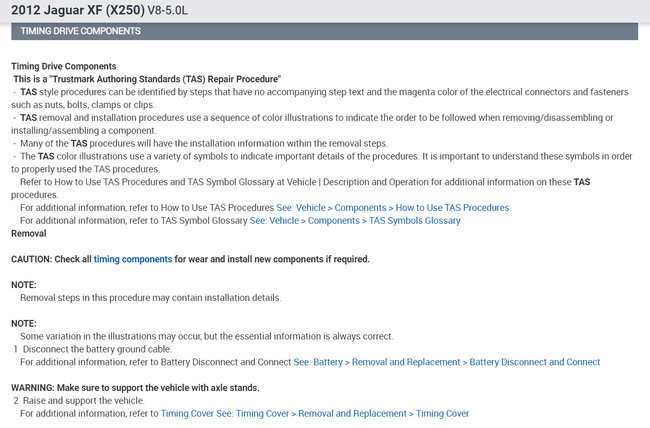Click the Trustmark Authoring Standards procedure line

point(146,78)
